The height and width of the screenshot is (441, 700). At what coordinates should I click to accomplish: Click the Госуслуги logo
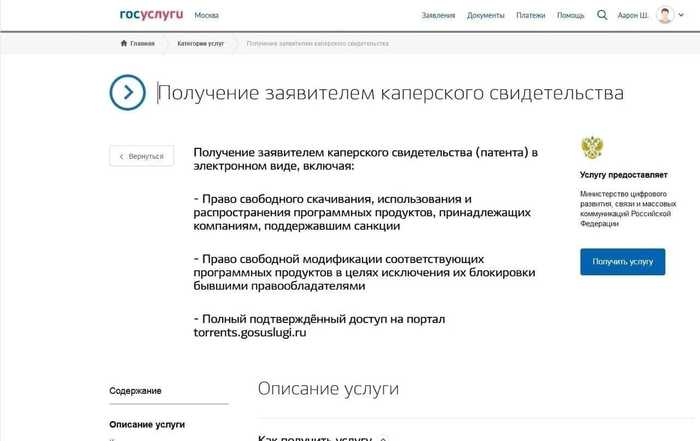(x=151, y=15)
